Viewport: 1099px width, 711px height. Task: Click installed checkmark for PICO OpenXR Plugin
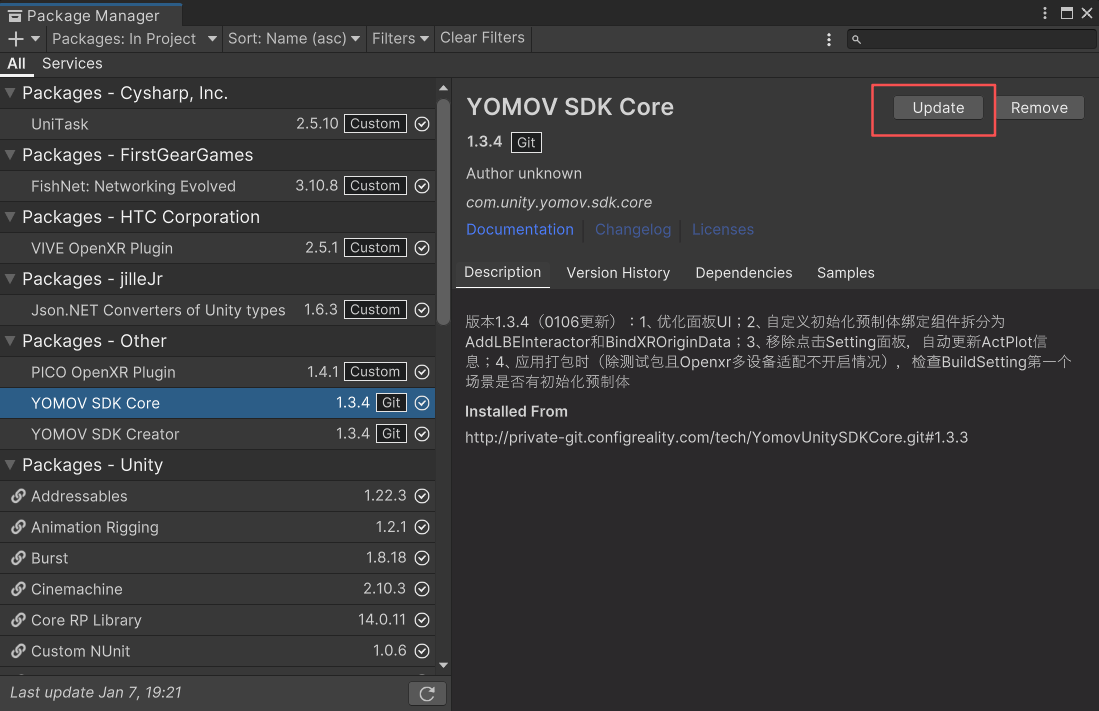[x=422, y=372]
